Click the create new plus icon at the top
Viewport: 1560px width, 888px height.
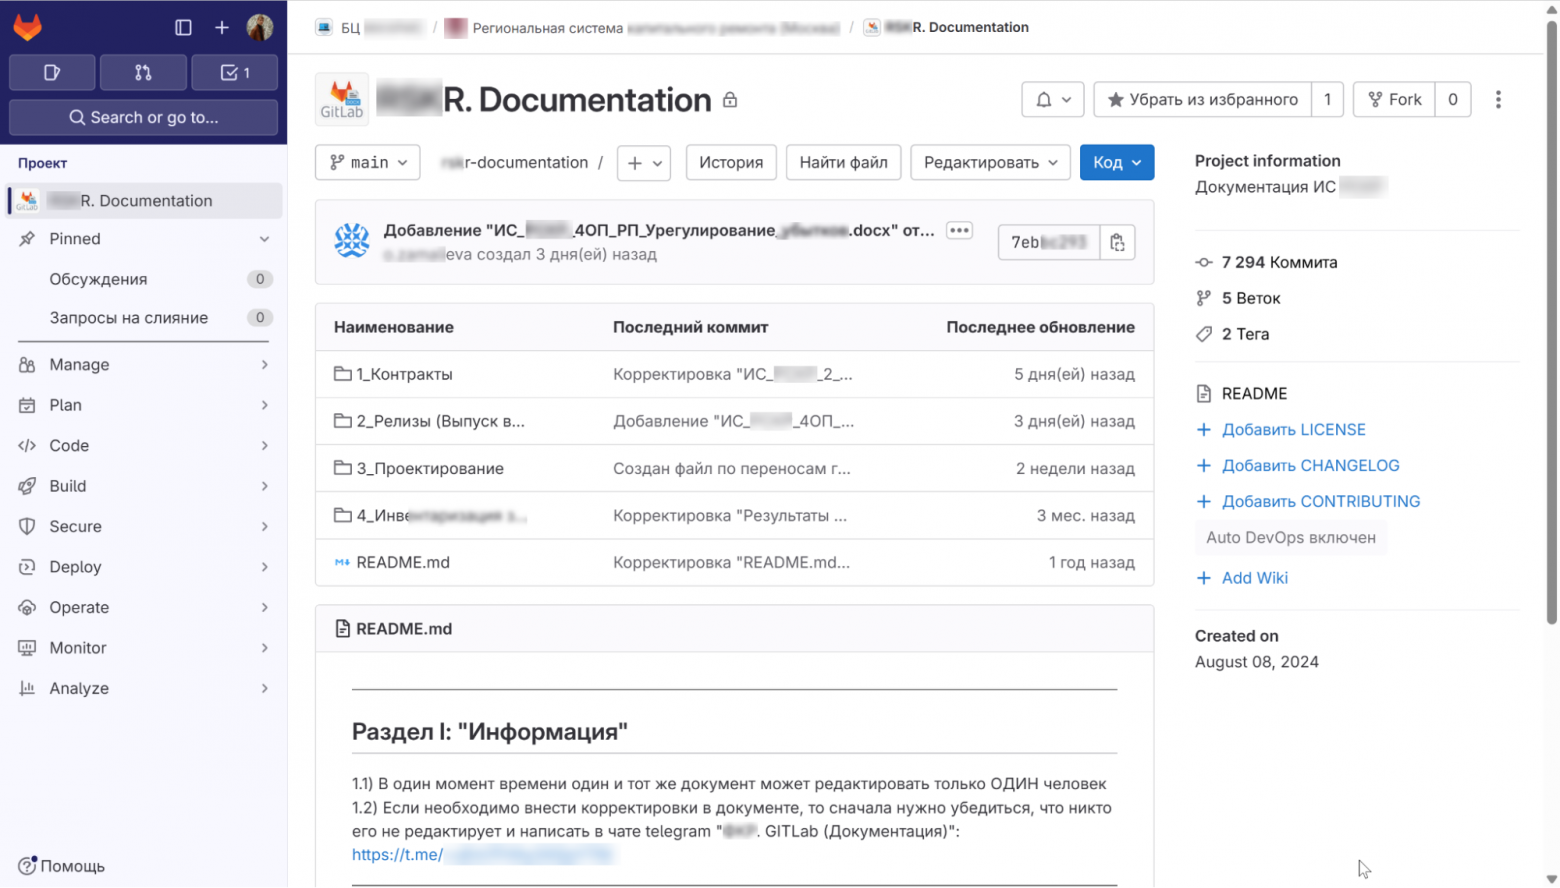coord(221,27)
